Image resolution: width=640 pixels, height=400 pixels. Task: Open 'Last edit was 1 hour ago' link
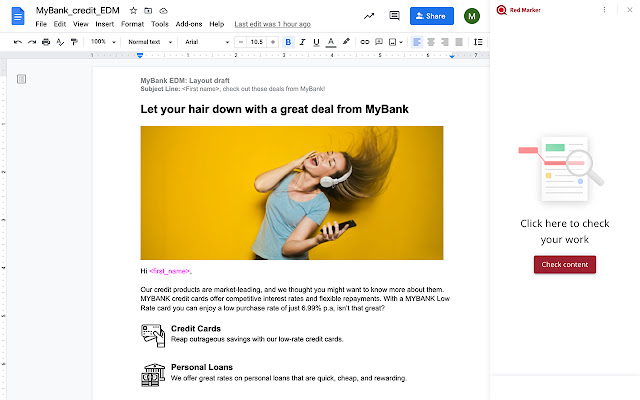pos(273,24)
